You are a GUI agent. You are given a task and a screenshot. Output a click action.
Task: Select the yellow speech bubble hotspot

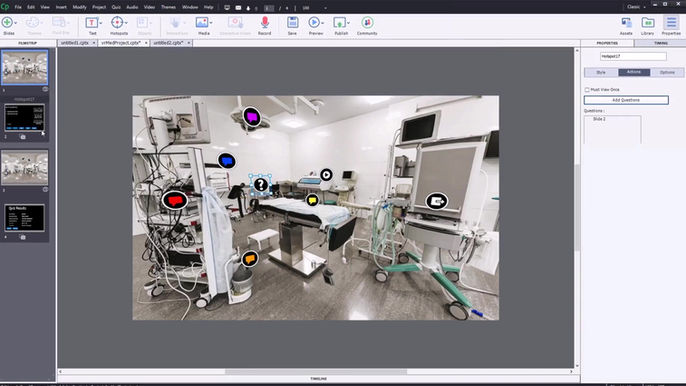[312, 200]
